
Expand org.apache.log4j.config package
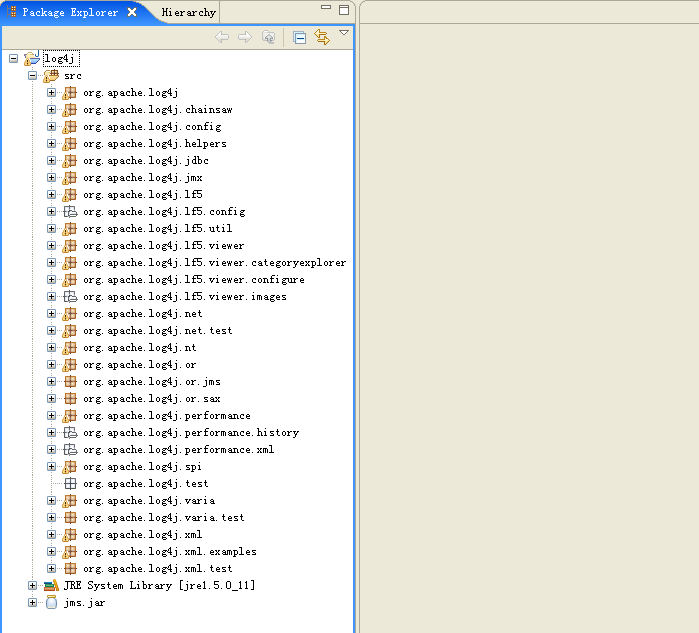click(52, 127)
